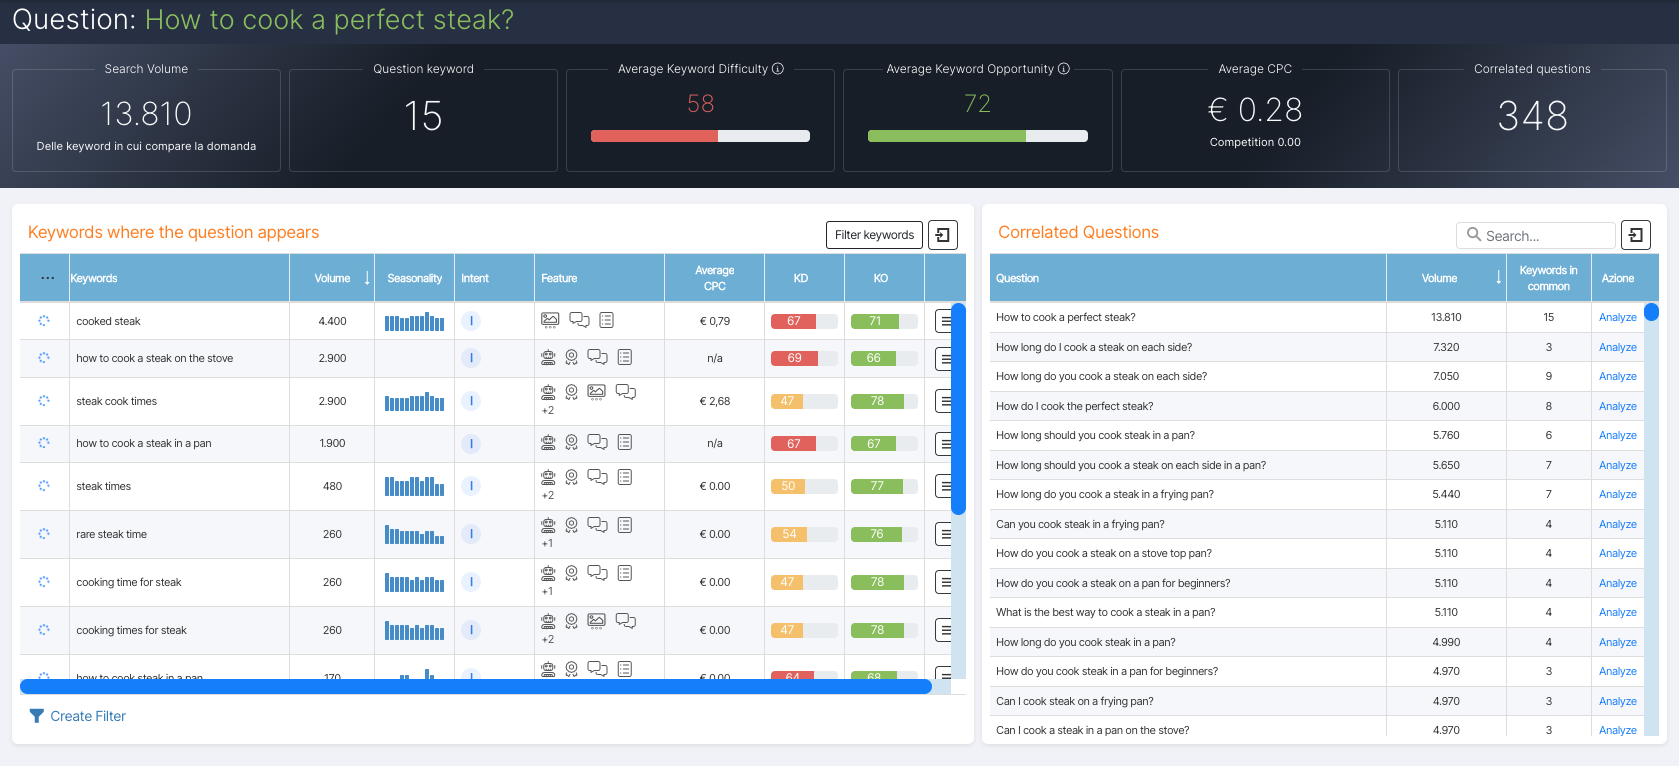
Task: Click the Create Filter link
Action: [88, 716]
